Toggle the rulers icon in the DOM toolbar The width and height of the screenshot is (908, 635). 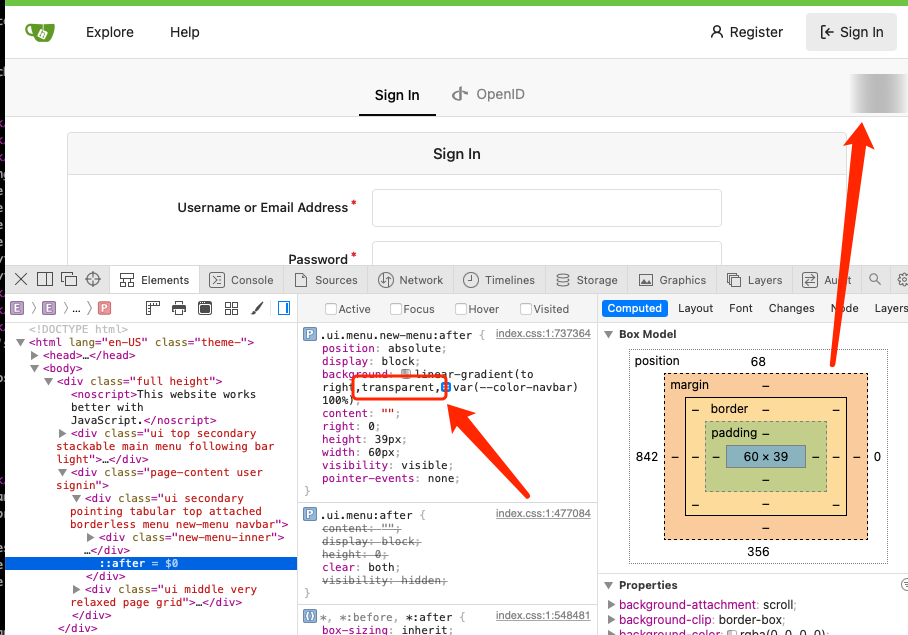pos(153,308)
